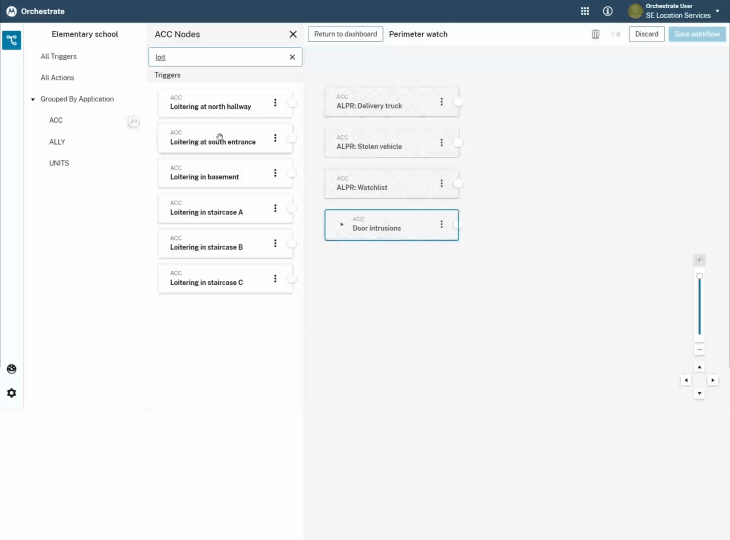Open the Orchestrate User account dropdown

coord(717,11)
